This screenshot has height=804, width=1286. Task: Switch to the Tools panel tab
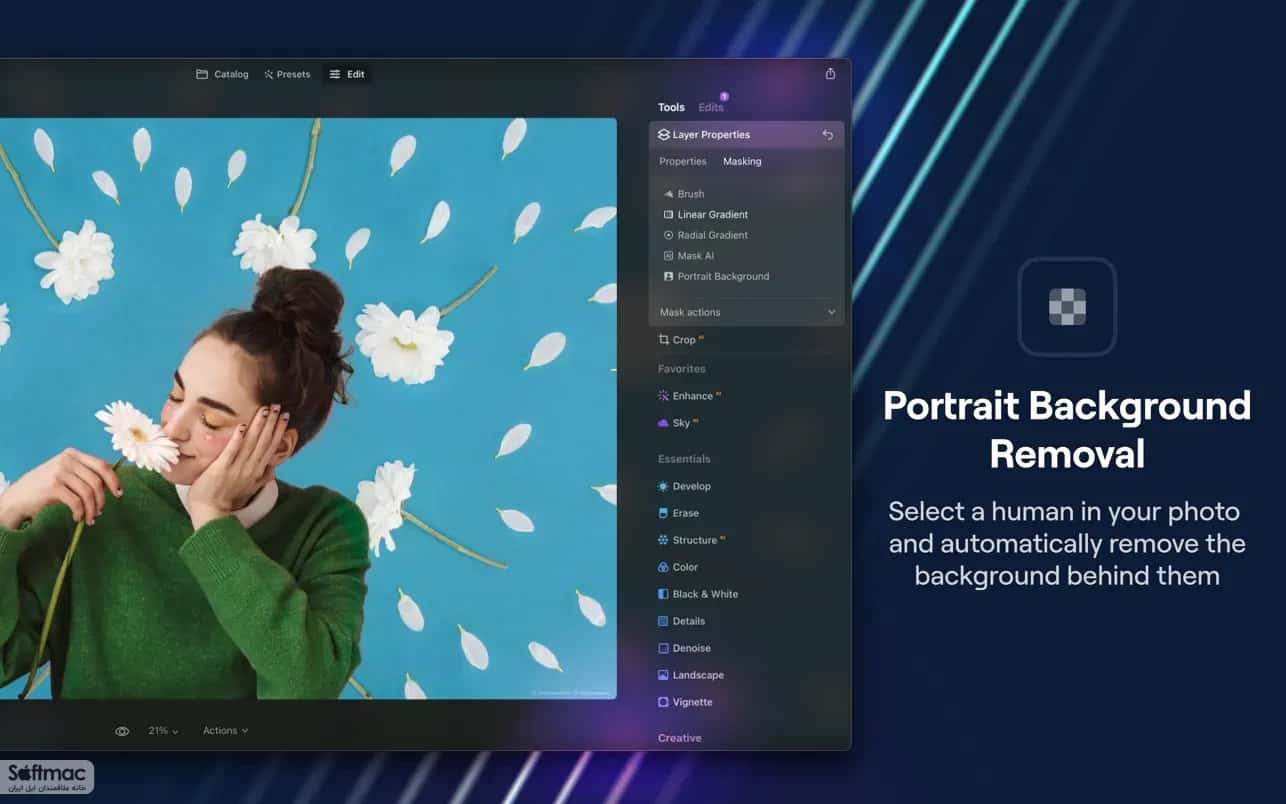tap(671, 107)
